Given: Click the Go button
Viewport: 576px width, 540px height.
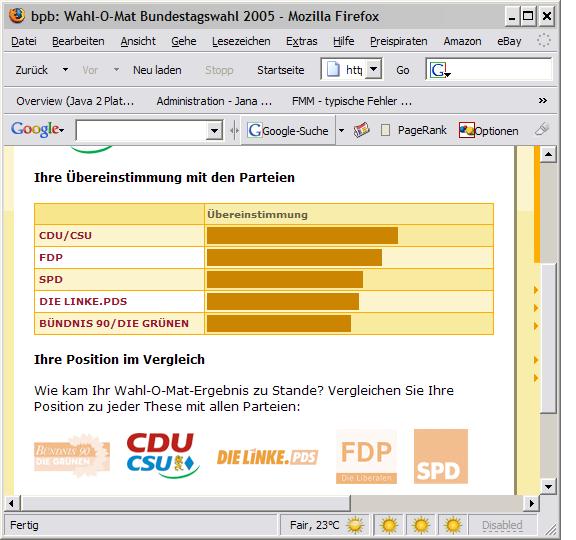Looking at the screenshot, I should (403, 70).
